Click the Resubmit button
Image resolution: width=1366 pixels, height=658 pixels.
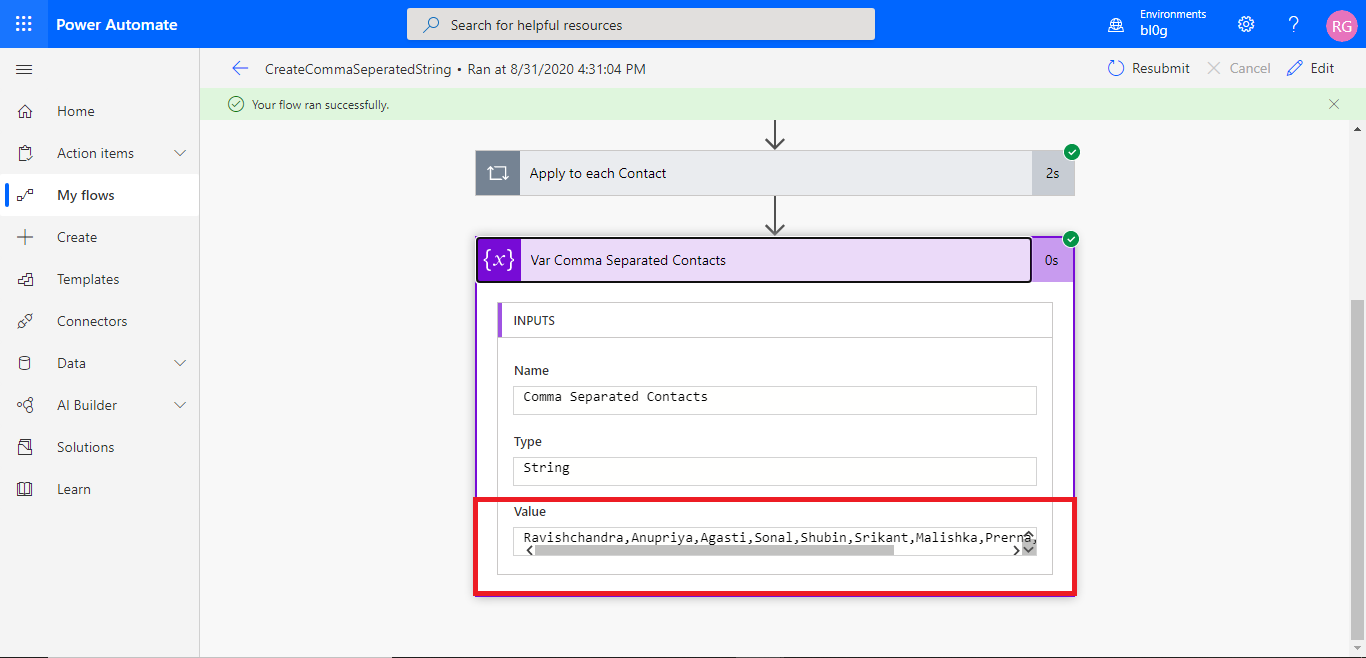[1148, 67]
